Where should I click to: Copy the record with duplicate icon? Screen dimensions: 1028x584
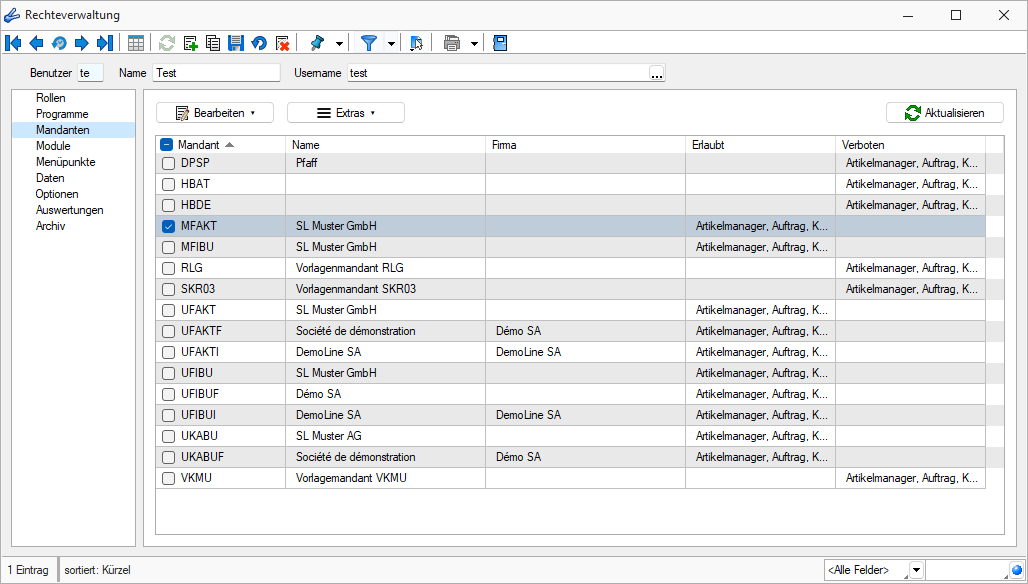(213, 43)
